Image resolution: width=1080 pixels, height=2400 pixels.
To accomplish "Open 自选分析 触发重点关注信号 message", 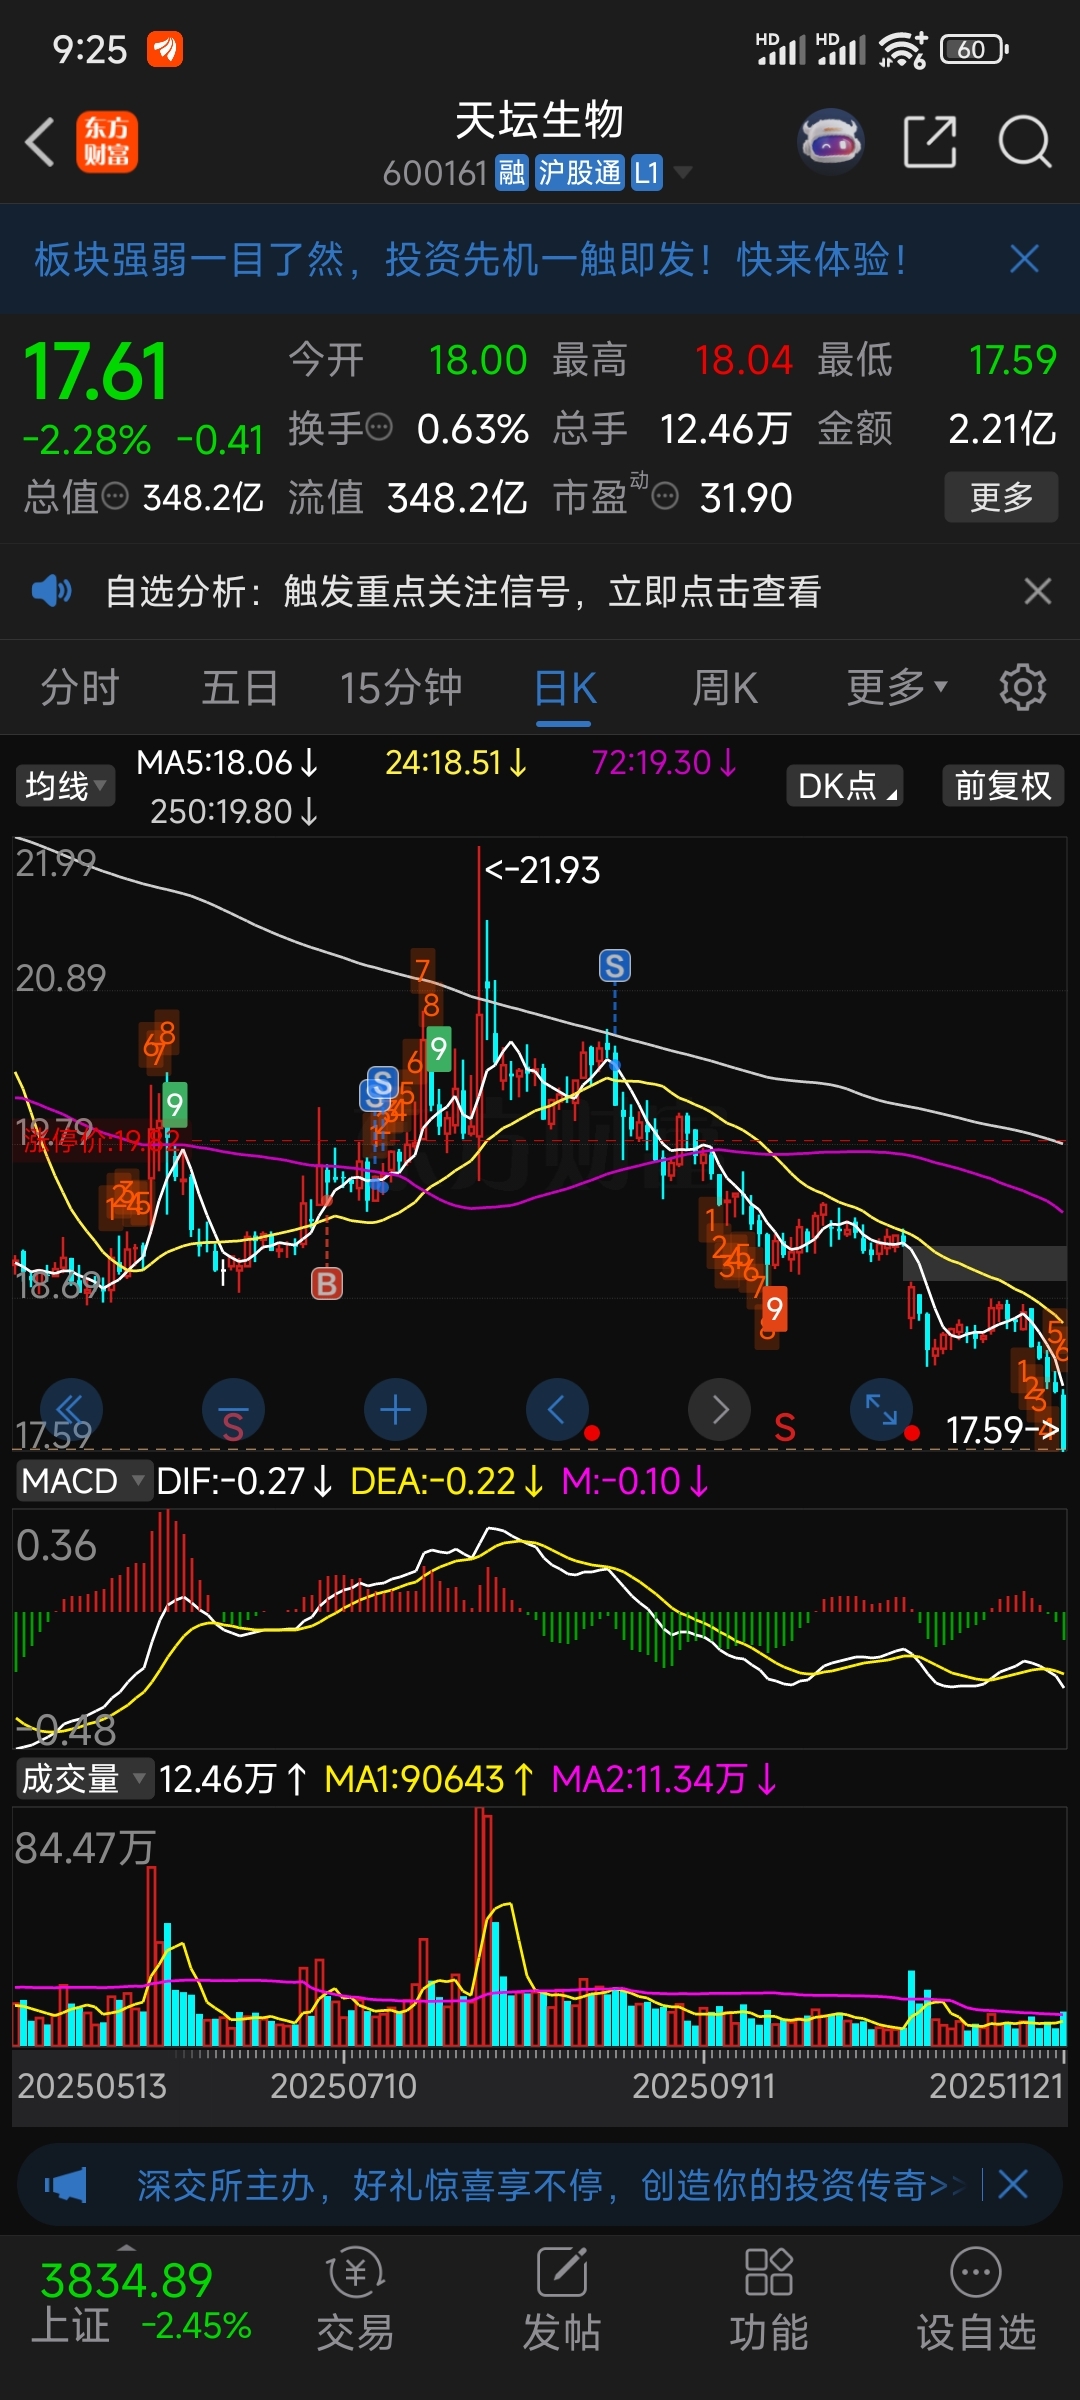I will (x=463, y=591).
